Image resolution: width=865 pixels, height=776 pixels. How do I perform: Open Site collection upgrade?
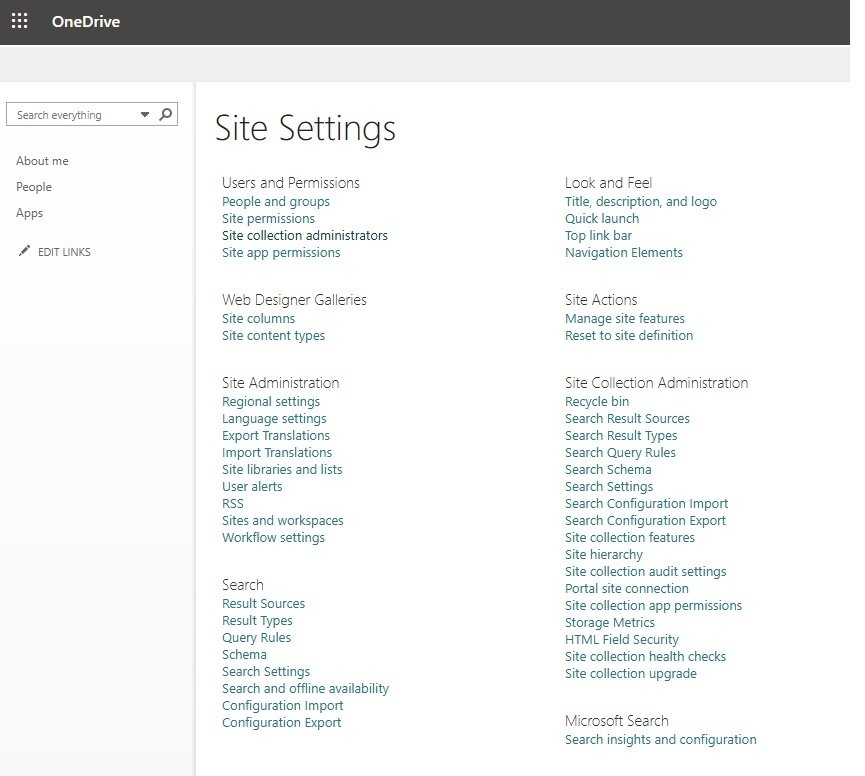coord(631,673)
